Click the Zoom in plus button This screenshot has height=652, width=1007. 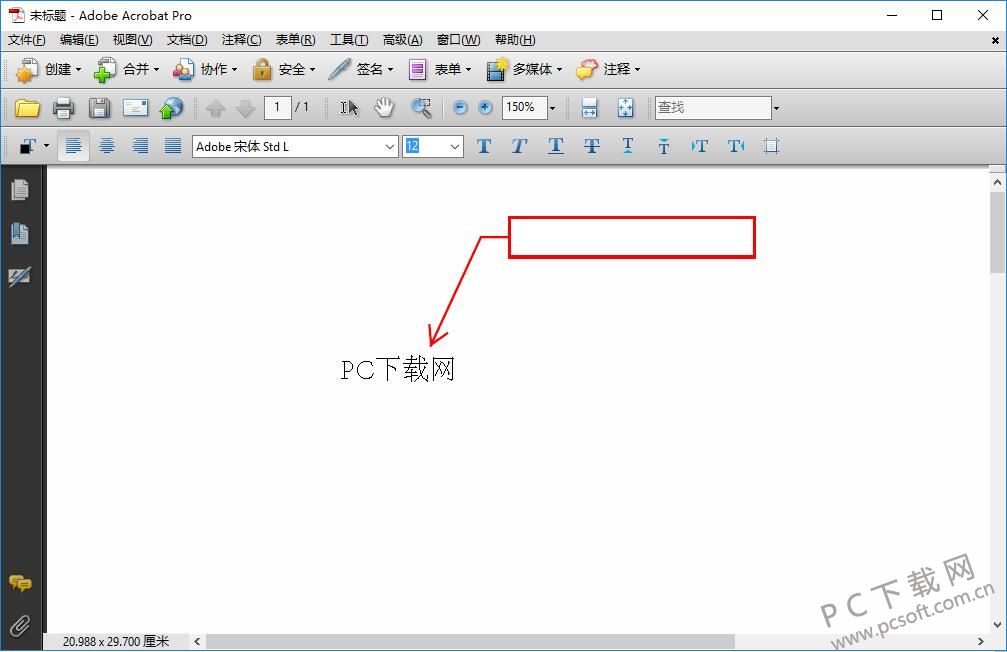pos(485,107)
